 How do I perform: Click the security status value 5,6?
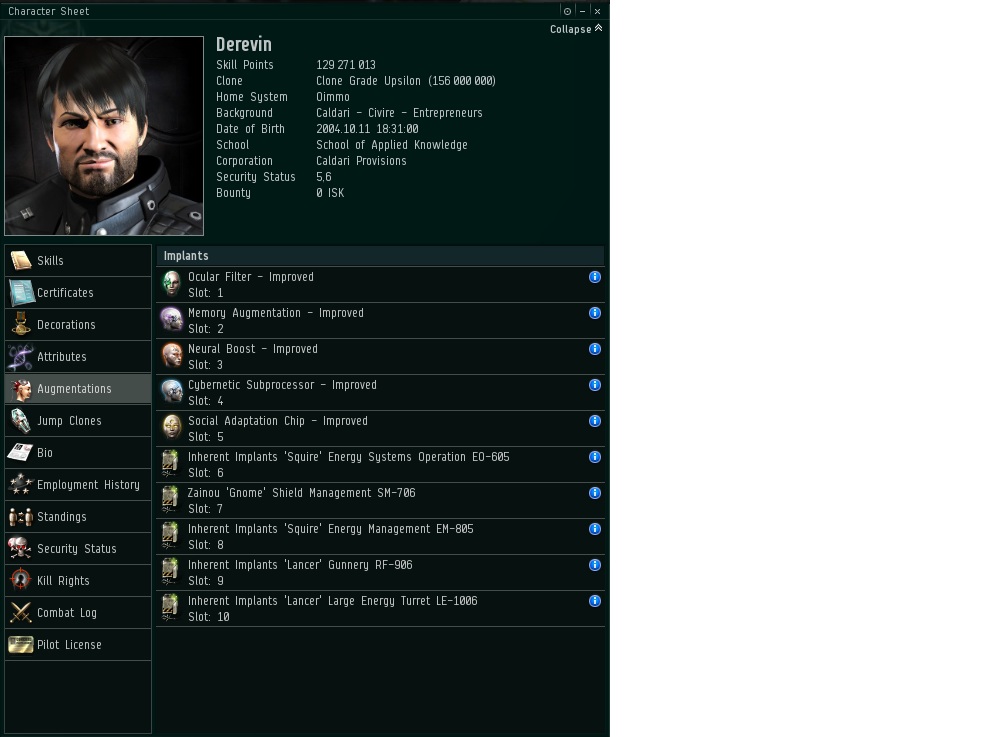324,177
